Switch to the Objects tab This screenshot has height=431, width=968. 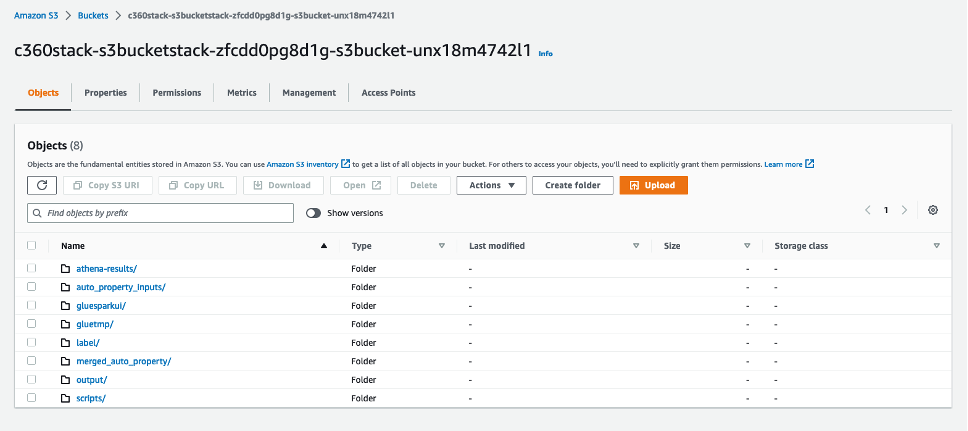tap(43, 93)
